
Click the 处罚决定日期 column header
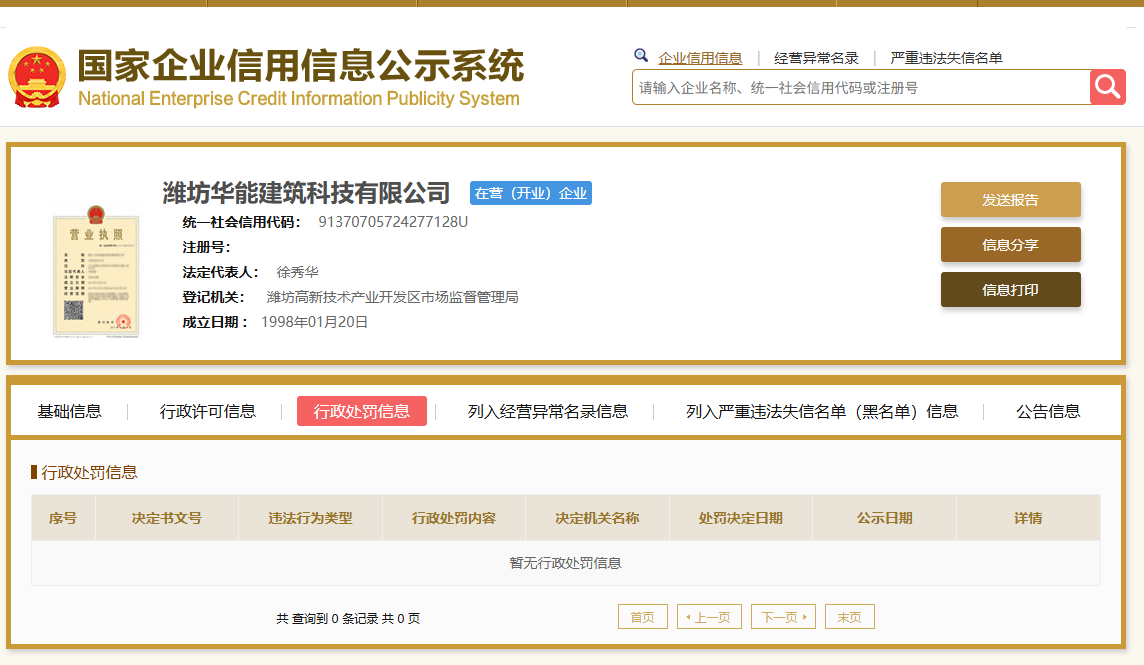tap(741, 518)
